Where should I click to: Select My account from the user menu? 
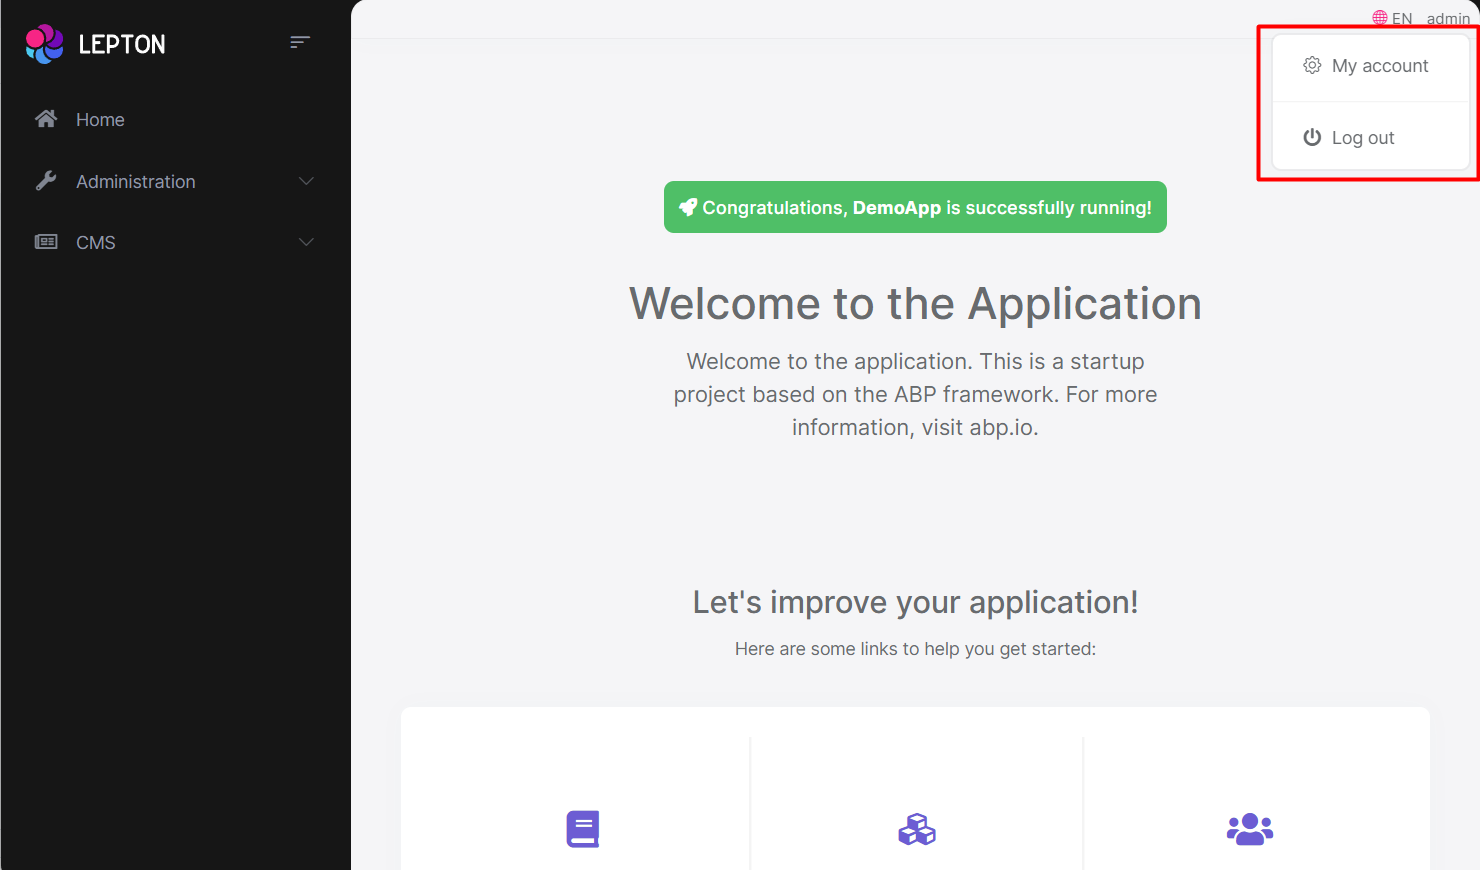pyautogui.click(x=1381, y=64)
